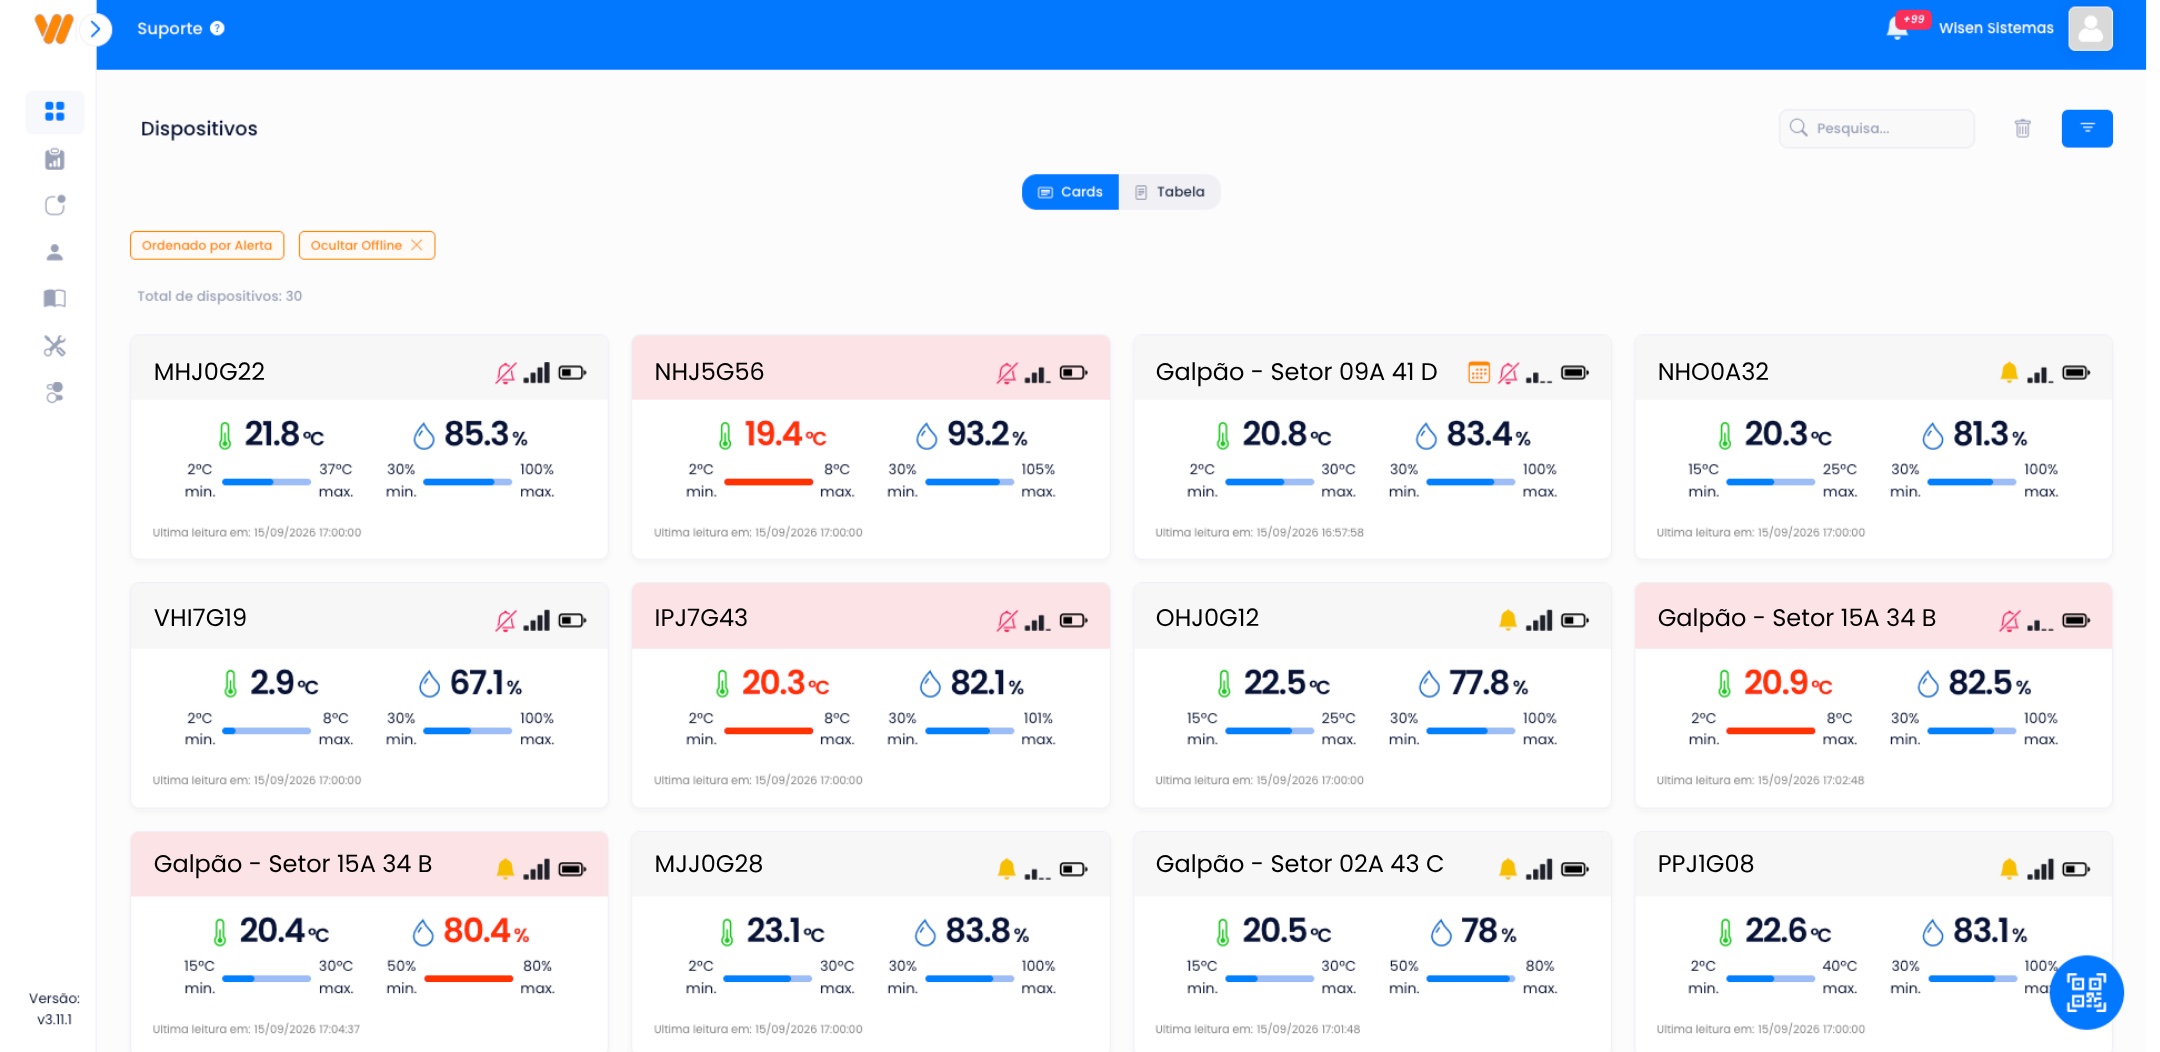Click battery icon on NHO0A32 card
This screenshot has height=1052, width=2160.
coord(2076,373)
